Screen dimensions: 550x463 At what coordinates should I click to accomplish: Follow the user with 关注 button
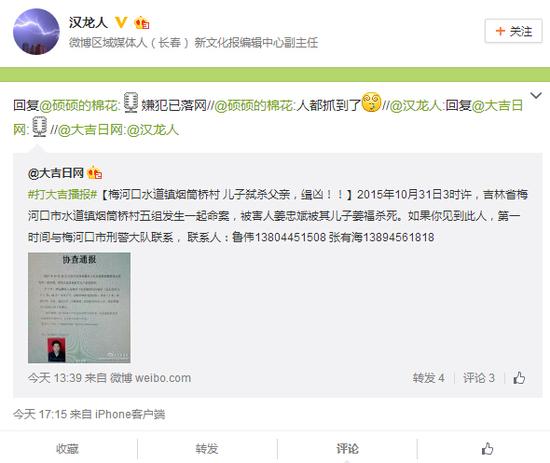[x=514, y=31]
